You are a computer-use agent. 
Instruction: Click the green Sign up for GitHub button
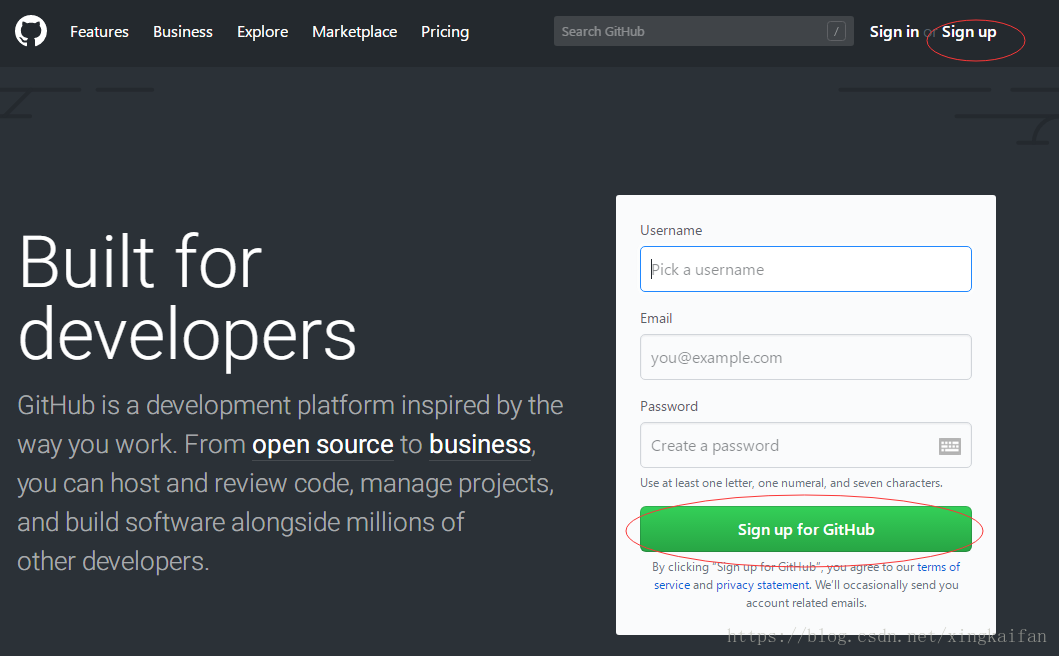point(806,529)
